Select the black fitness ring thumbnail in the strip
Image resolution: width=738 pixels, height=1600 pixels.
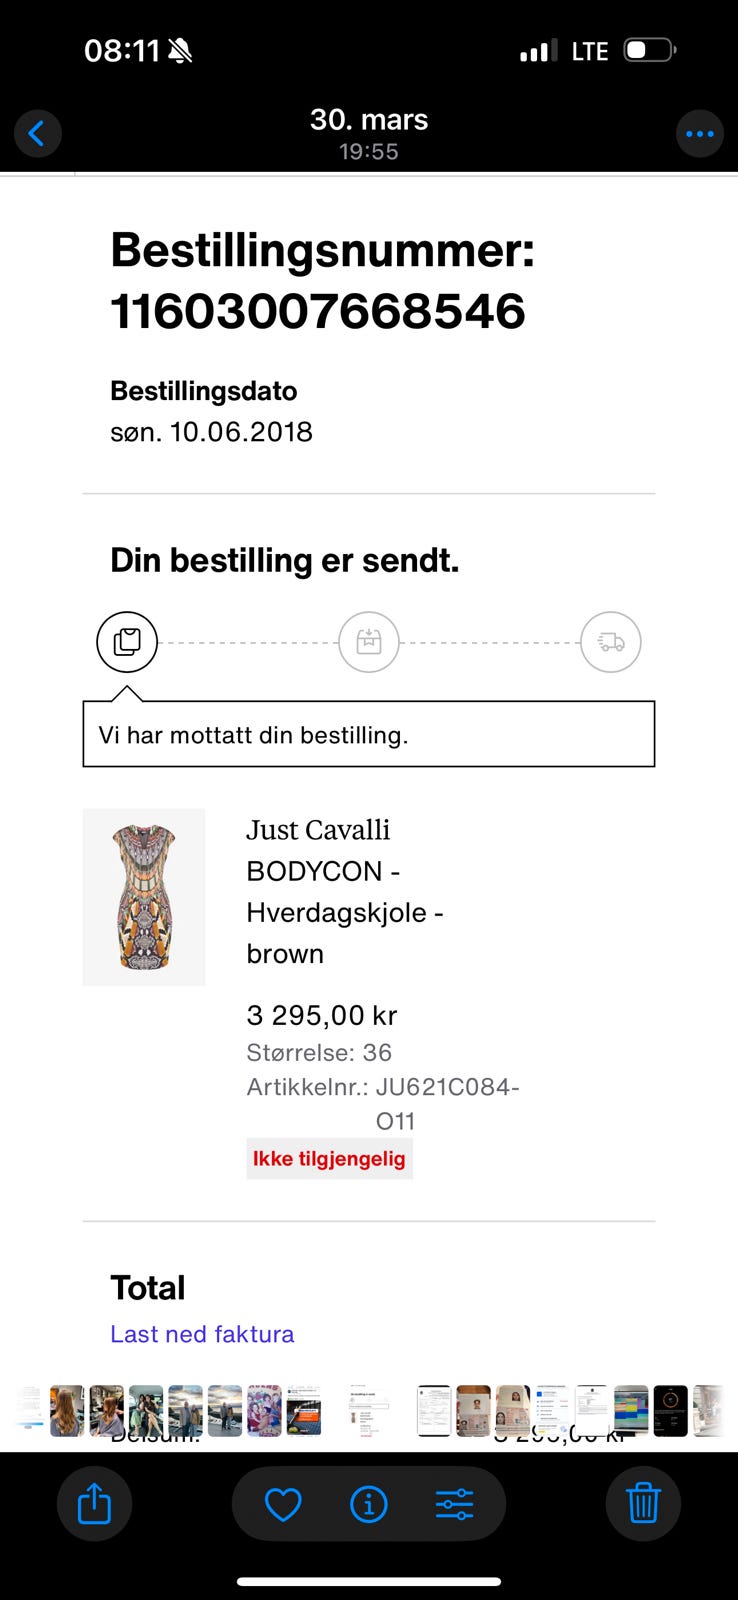pyautogui.click(x=670, y=1411)
